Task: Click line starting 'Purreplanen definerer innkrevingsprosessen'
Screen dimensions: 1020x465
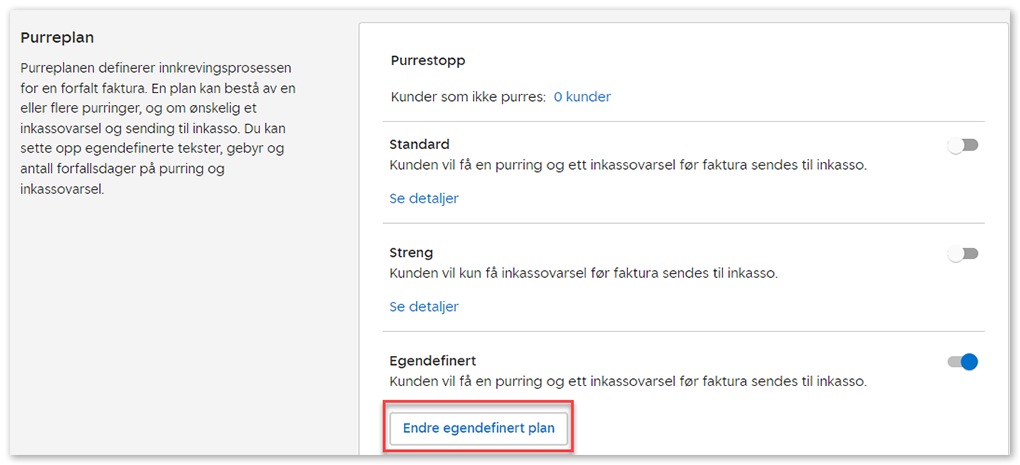Action: point(156,68)
